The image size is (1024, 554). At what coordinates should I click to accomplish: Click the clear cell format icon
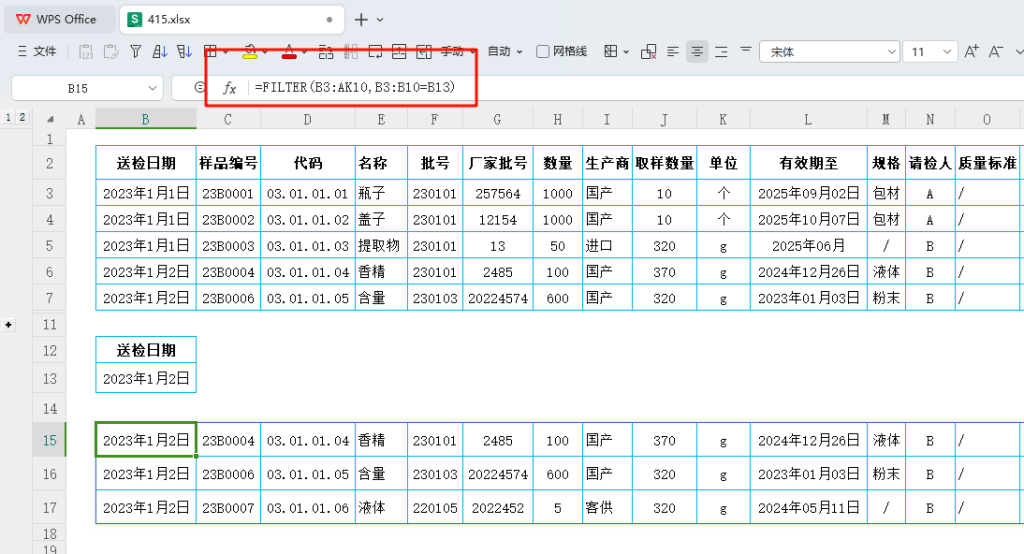(x=648, y=52)
